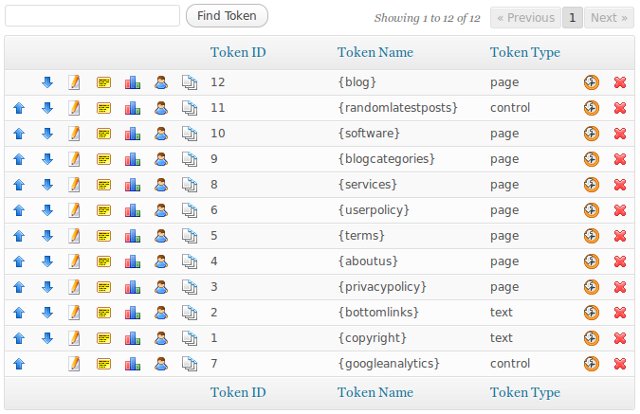This screenshot has height=414, width=640.
Task: Delete the {aboutus} token with red X
Action: click(x=620, y=261)
